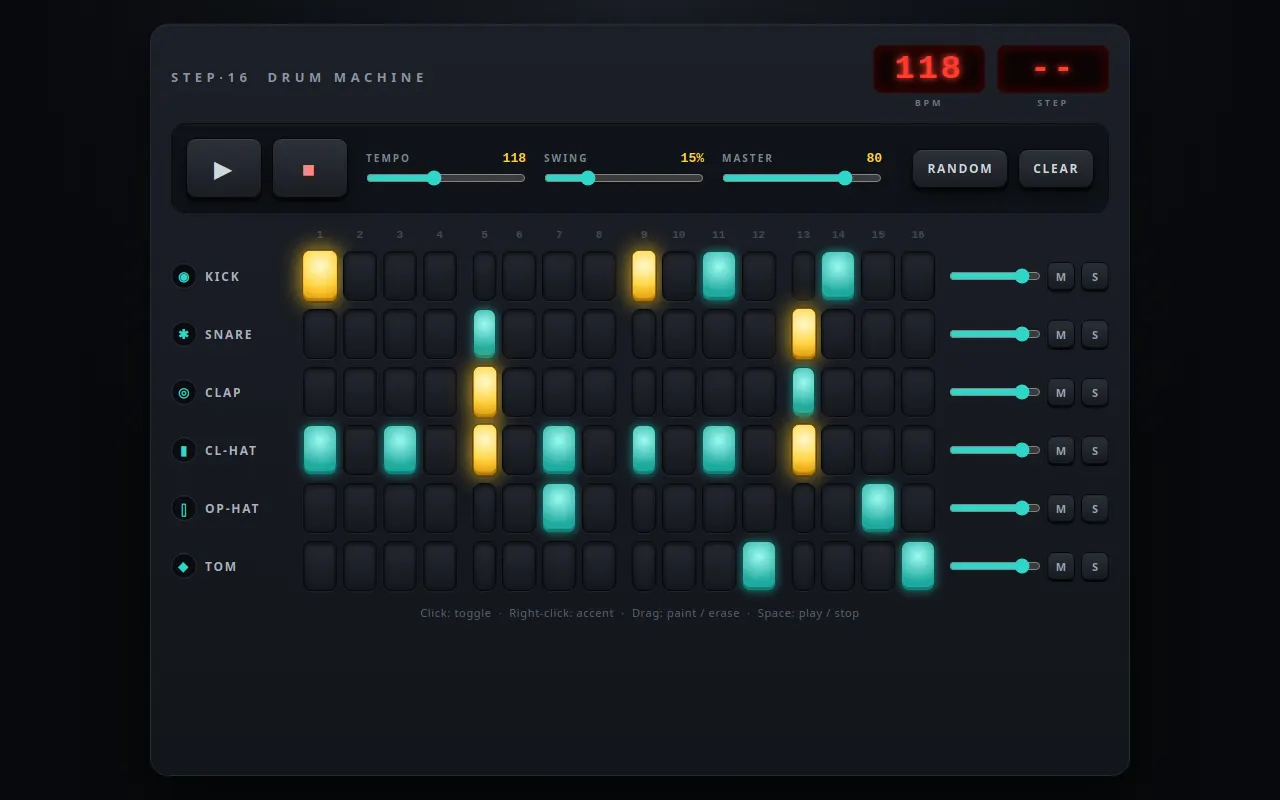The image size is (1280, 800).
Task: Adjust the Swing slider
Action: click(624, 178)
